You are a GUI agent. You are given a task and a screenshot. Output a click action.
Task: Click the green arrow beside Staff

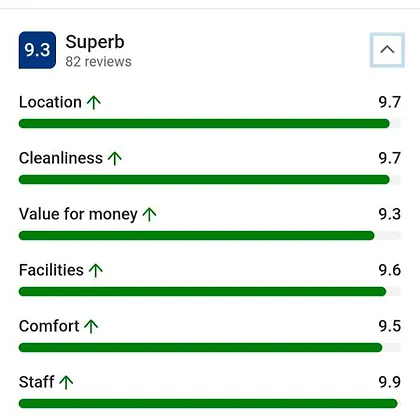(66, 382)
